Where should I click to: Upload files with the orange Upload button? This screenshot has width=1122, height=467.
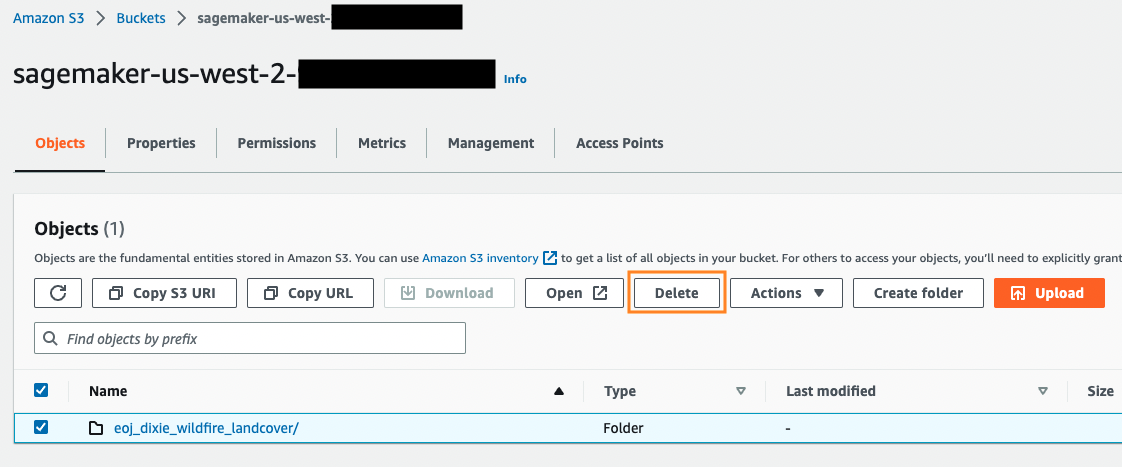[1049, 293]
